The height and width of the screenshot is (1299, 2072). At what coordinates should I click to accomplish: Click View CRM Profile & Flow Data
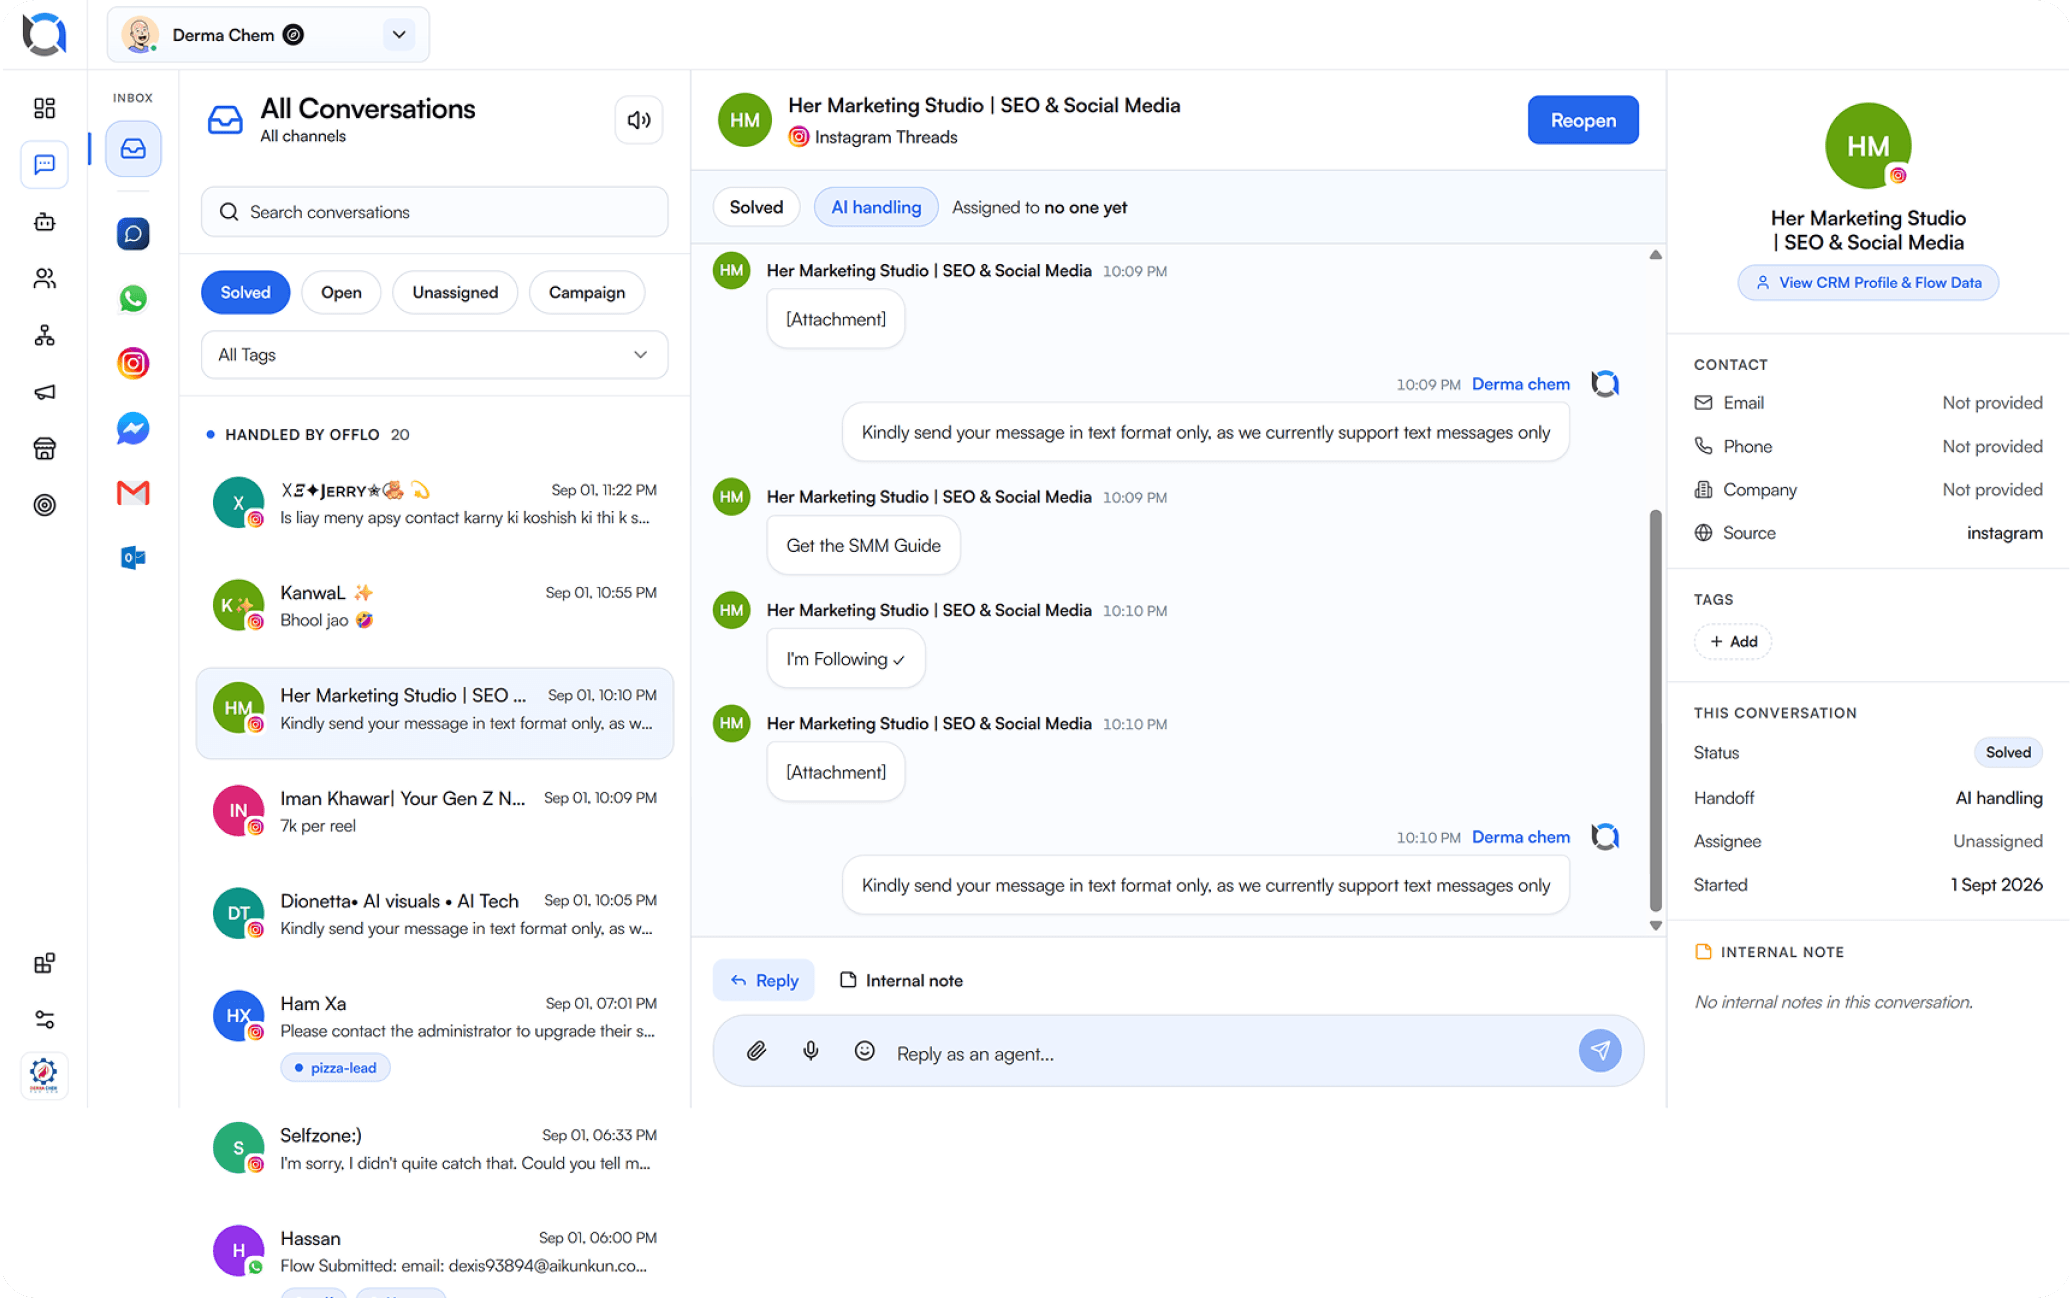pos(1868,283)
